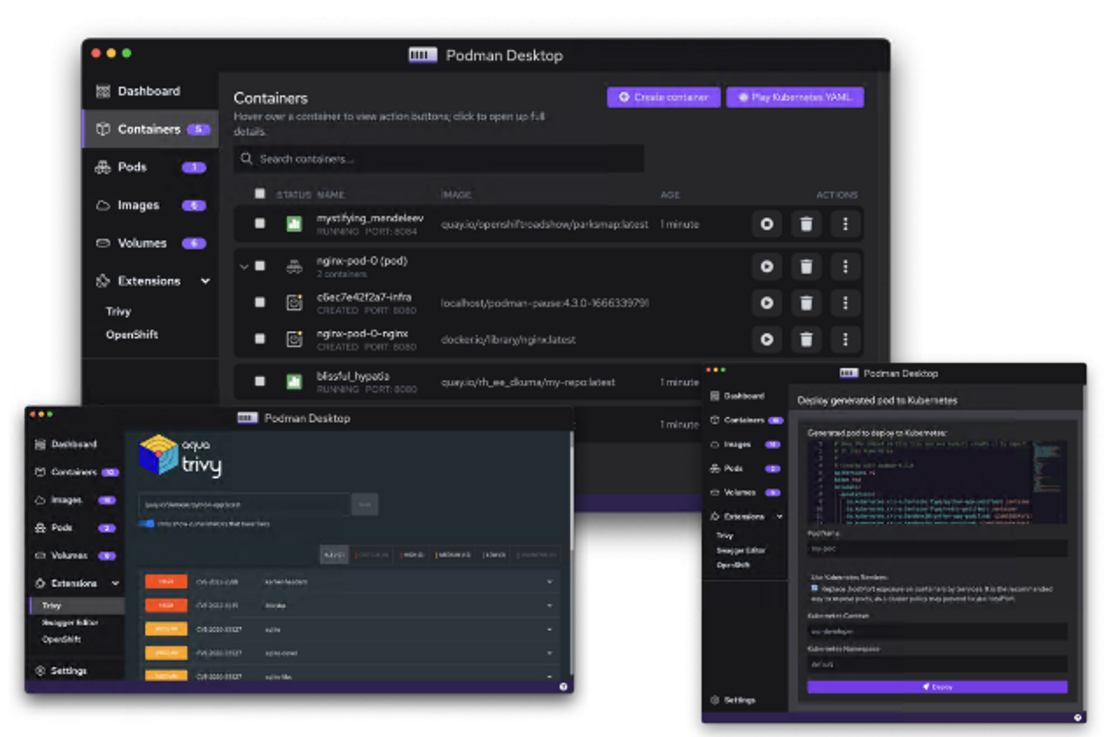Select the HIGH severity tab in Trivy
Screen dimensions: 1118x737
(x=412, y=555)
